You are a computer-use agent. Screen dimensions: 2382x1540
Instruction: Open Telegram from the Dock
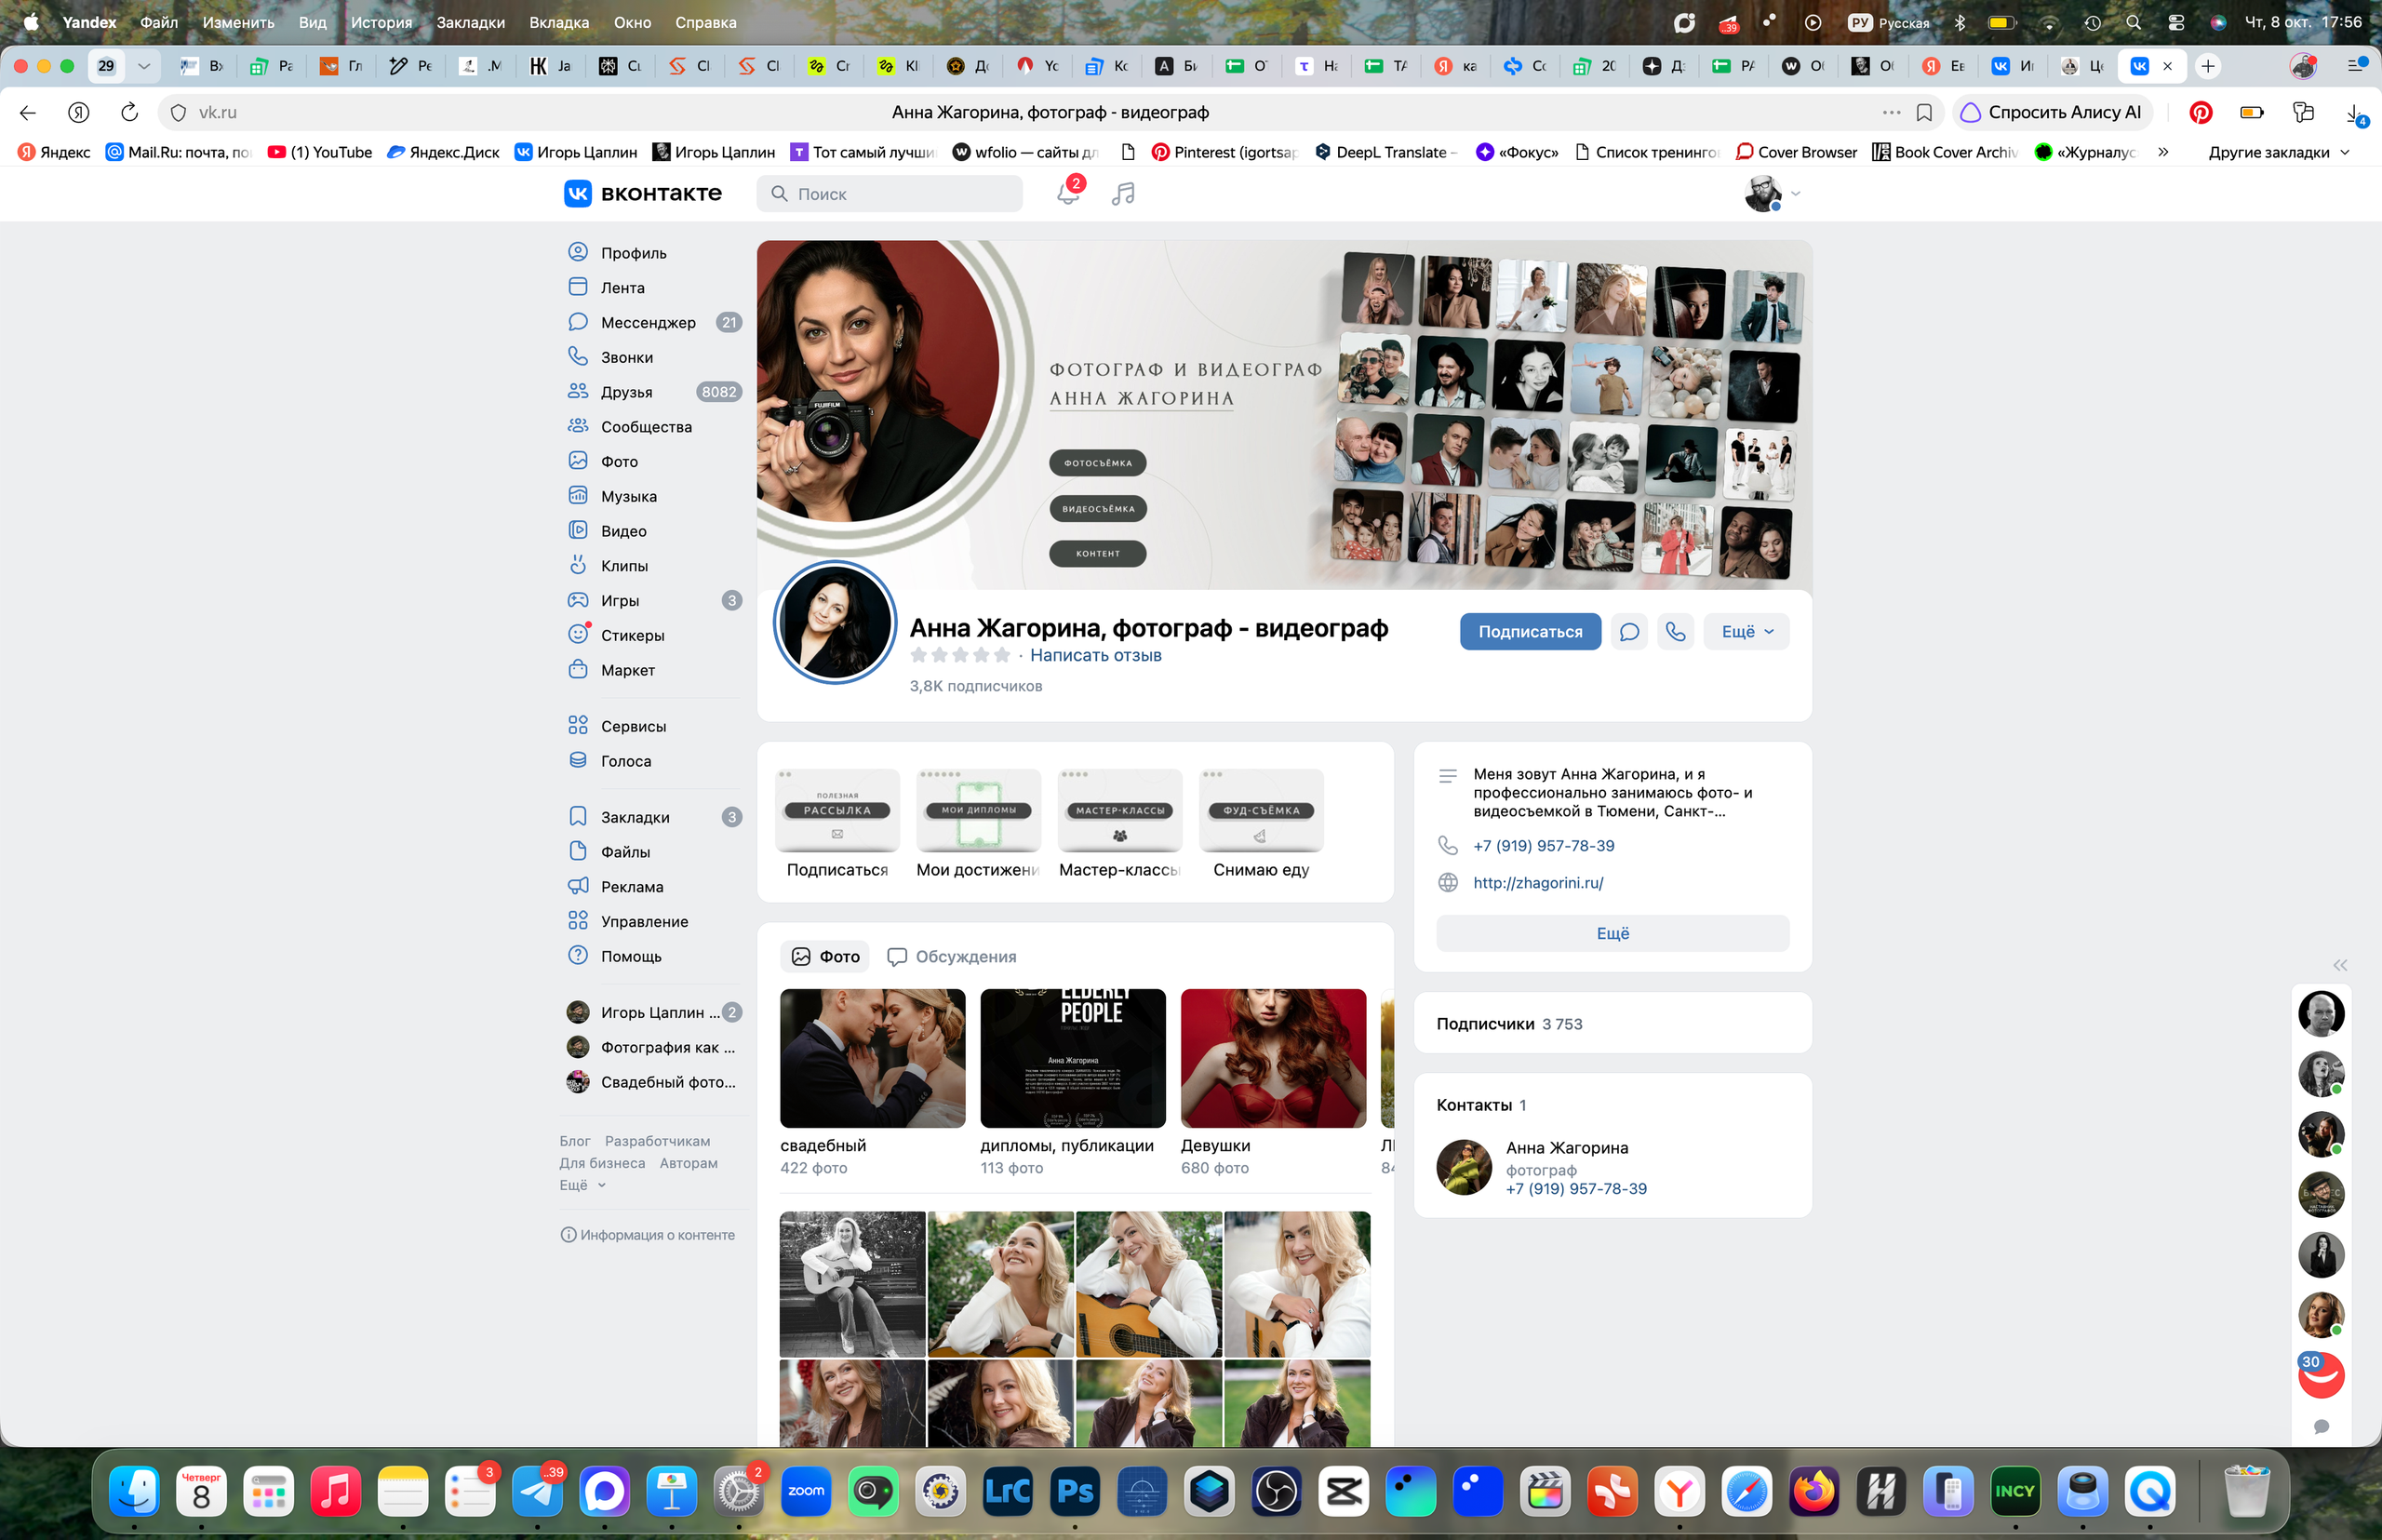(x=538, y=1492)
